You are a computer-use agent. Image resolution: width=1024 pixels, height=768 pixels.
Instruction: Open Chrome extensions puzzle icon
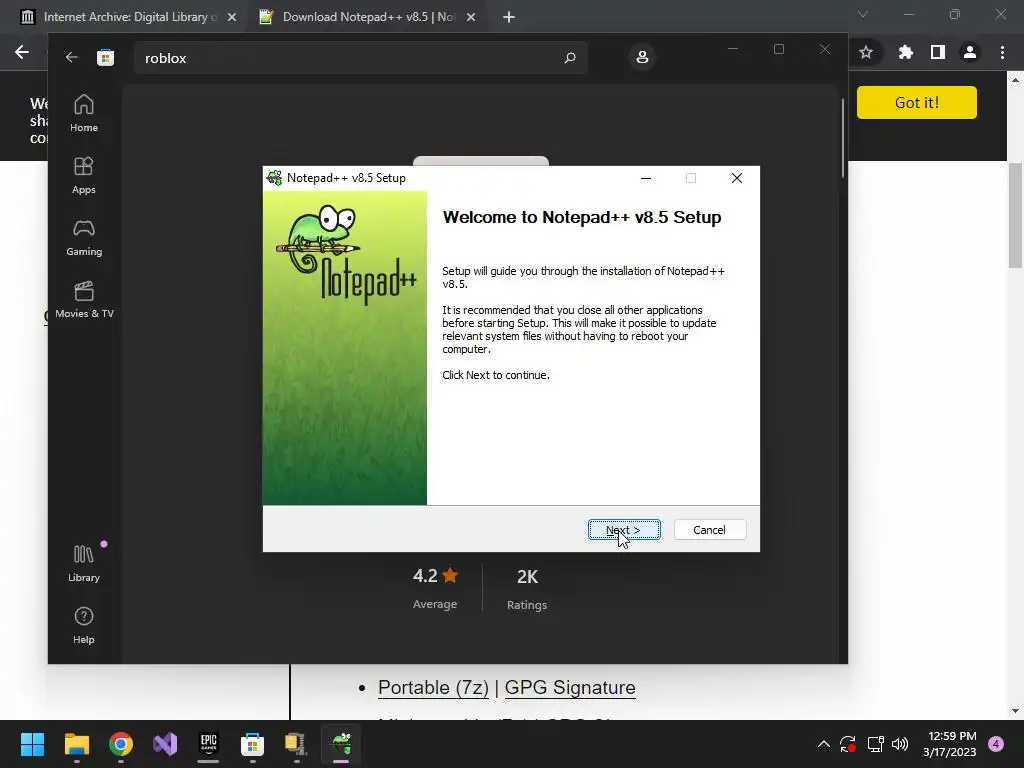pyautogui.click(x=905, y=52)
